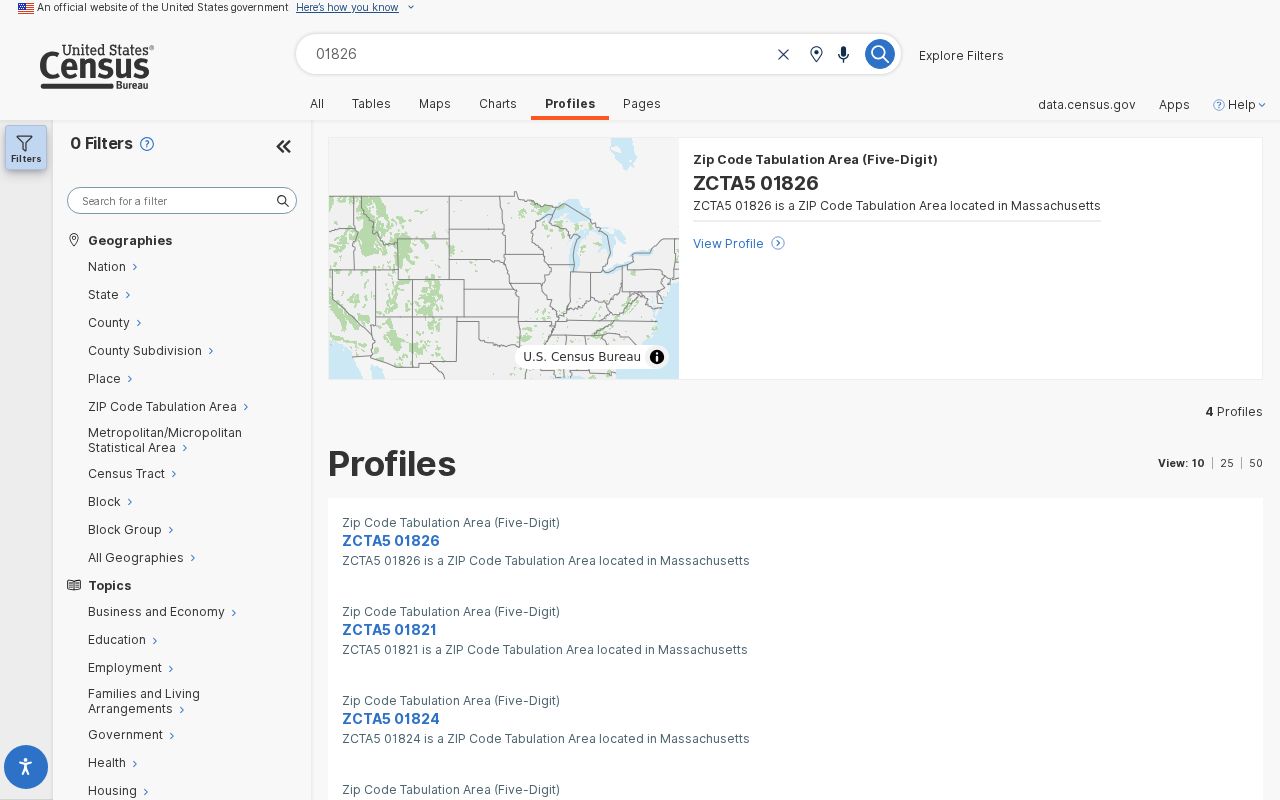Expand the Education topic filter
The height and width of the screenshot is (800, 1280).
(122, 640)
